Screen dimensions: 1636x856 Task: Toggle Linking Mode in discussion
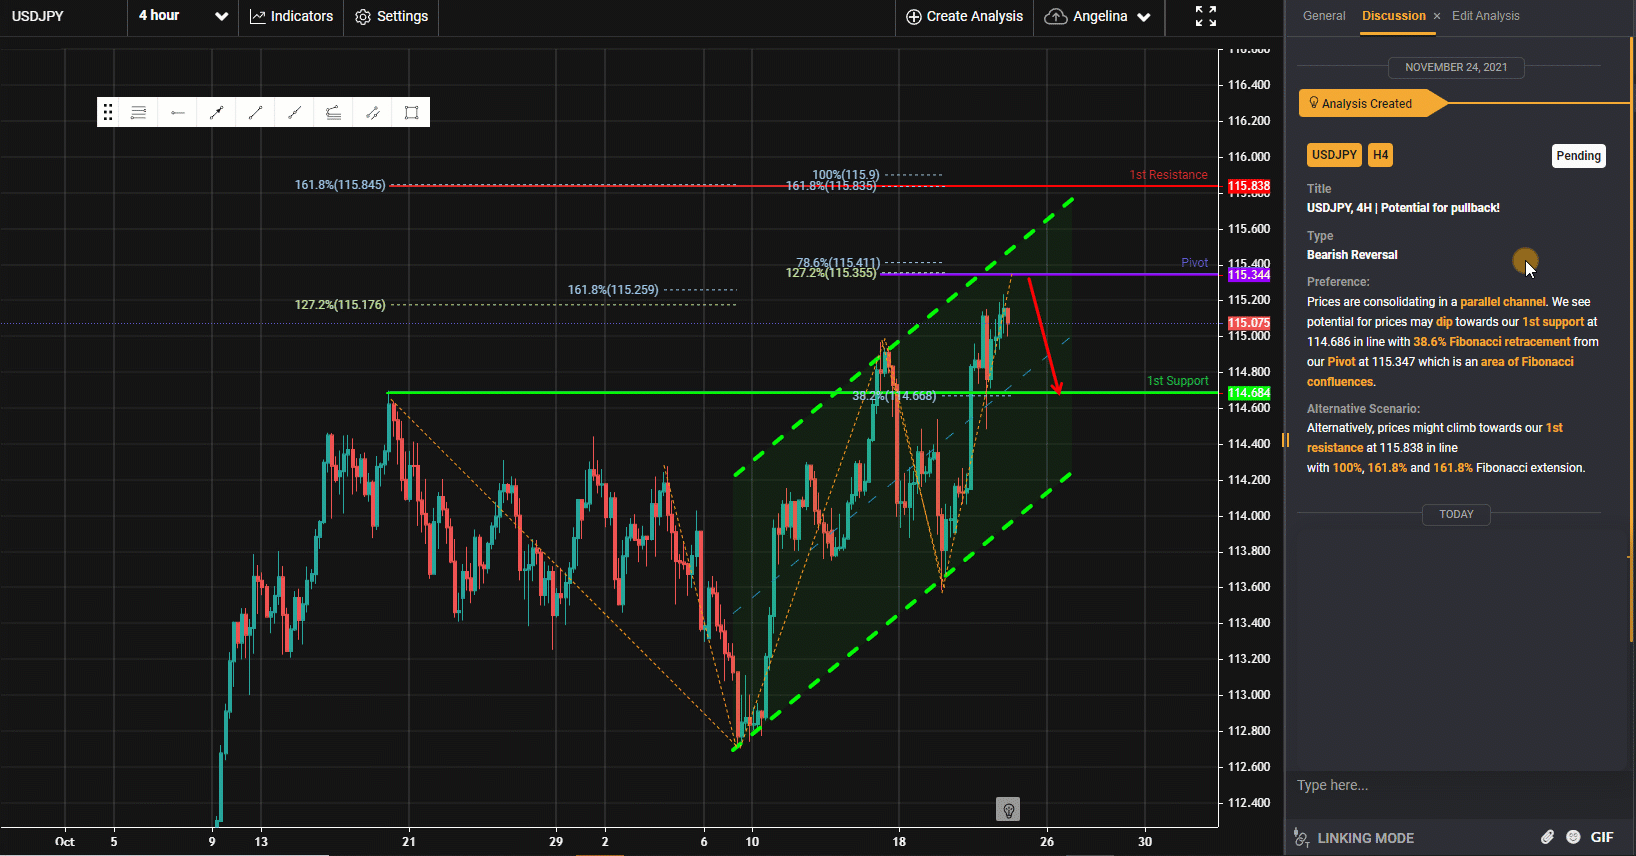(1354, 838)
